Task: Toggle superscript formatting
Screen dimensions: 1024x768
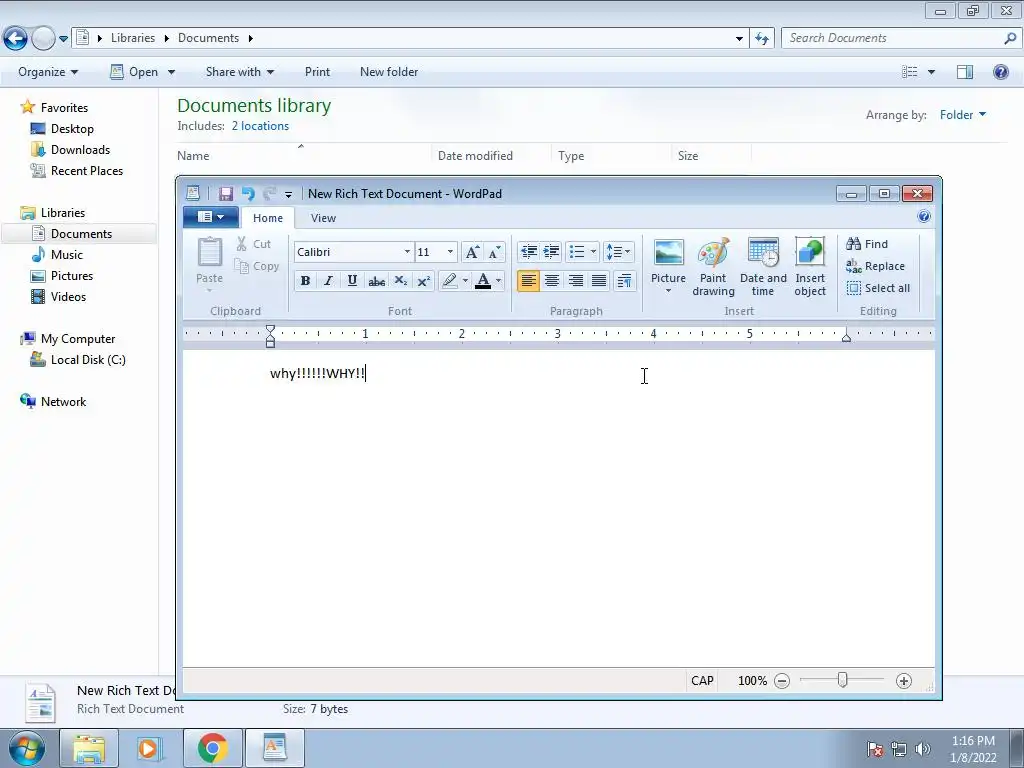Action: [x=423, y=281]
